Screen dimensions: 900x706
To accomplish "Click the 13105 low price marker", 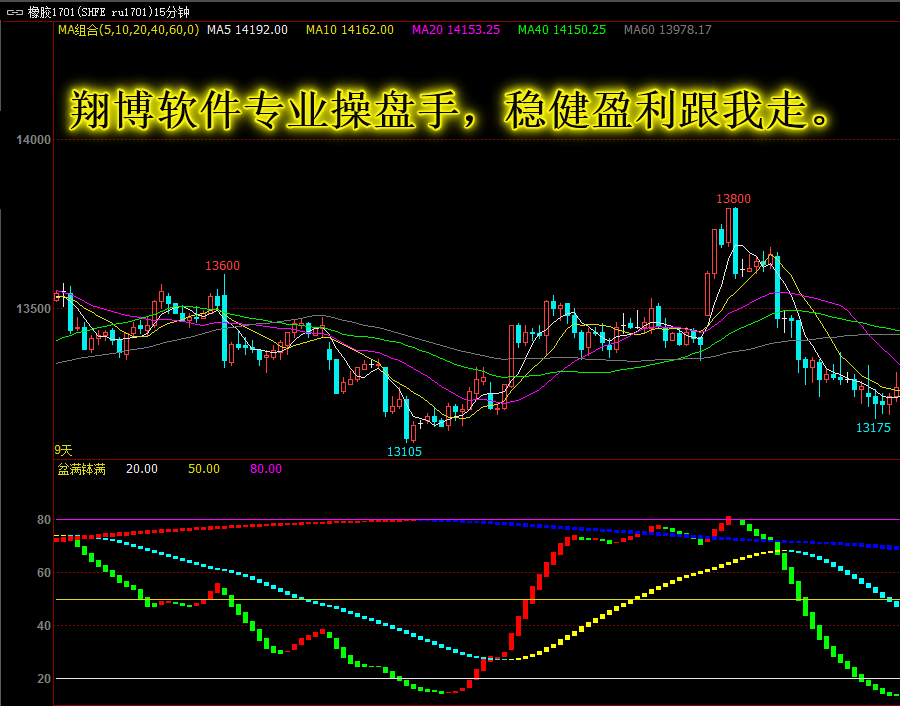I will [404, 452].
